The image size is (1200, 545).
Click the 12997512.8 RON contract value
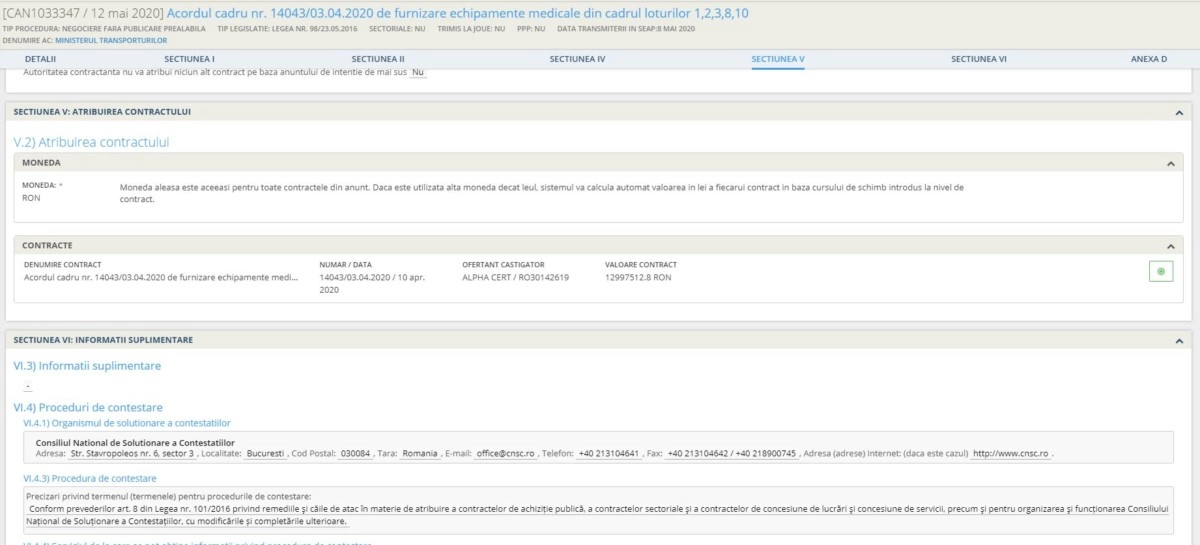click(x=638, y=277)
